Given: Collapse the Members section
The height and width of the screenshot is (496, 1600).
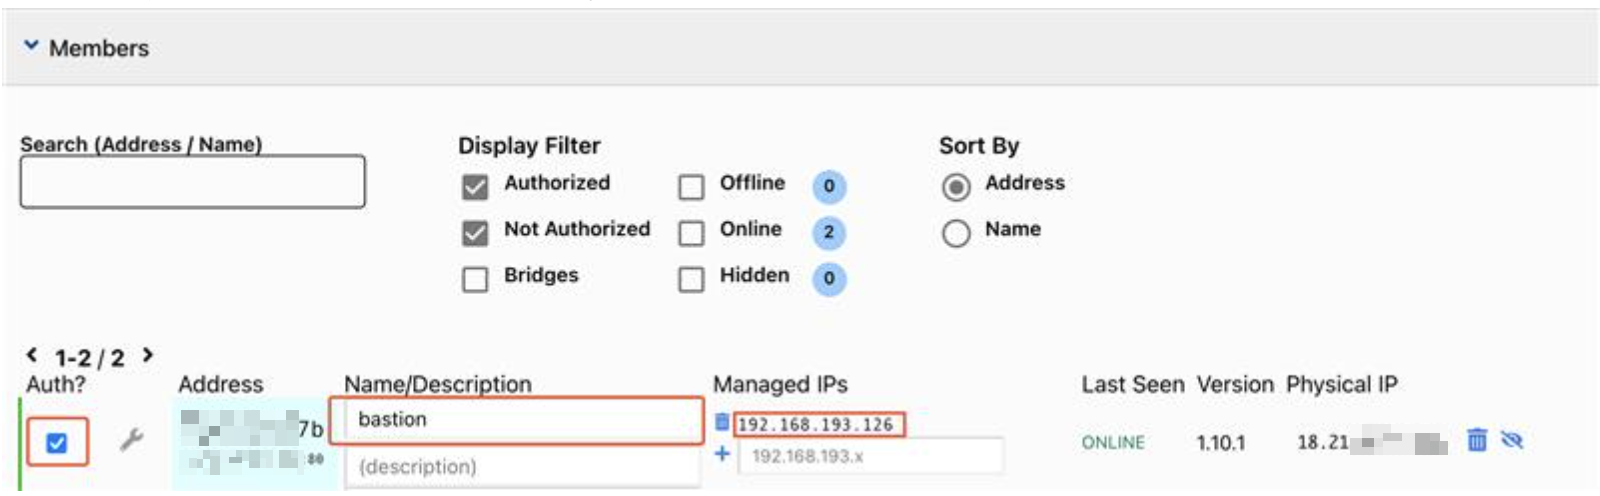Looking at the screenshot, I should point(32,46).
